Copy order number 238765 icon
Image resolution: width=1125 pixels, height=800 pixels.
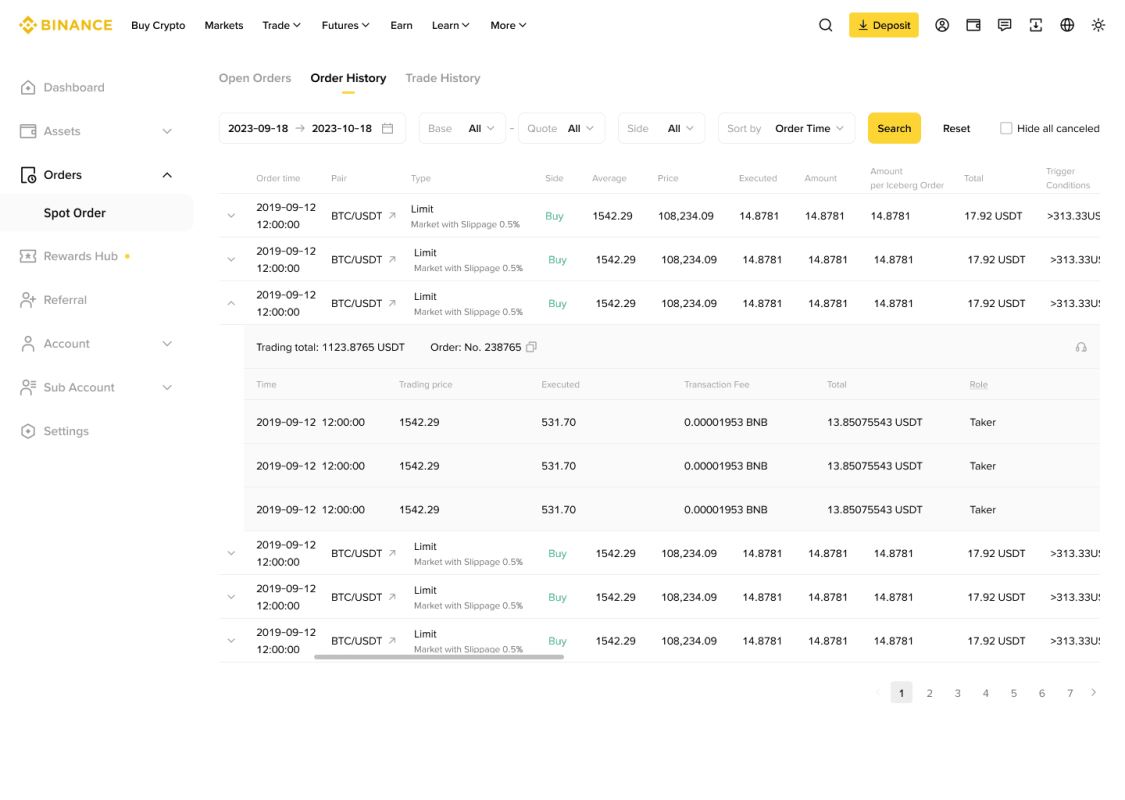pos(531,347)
